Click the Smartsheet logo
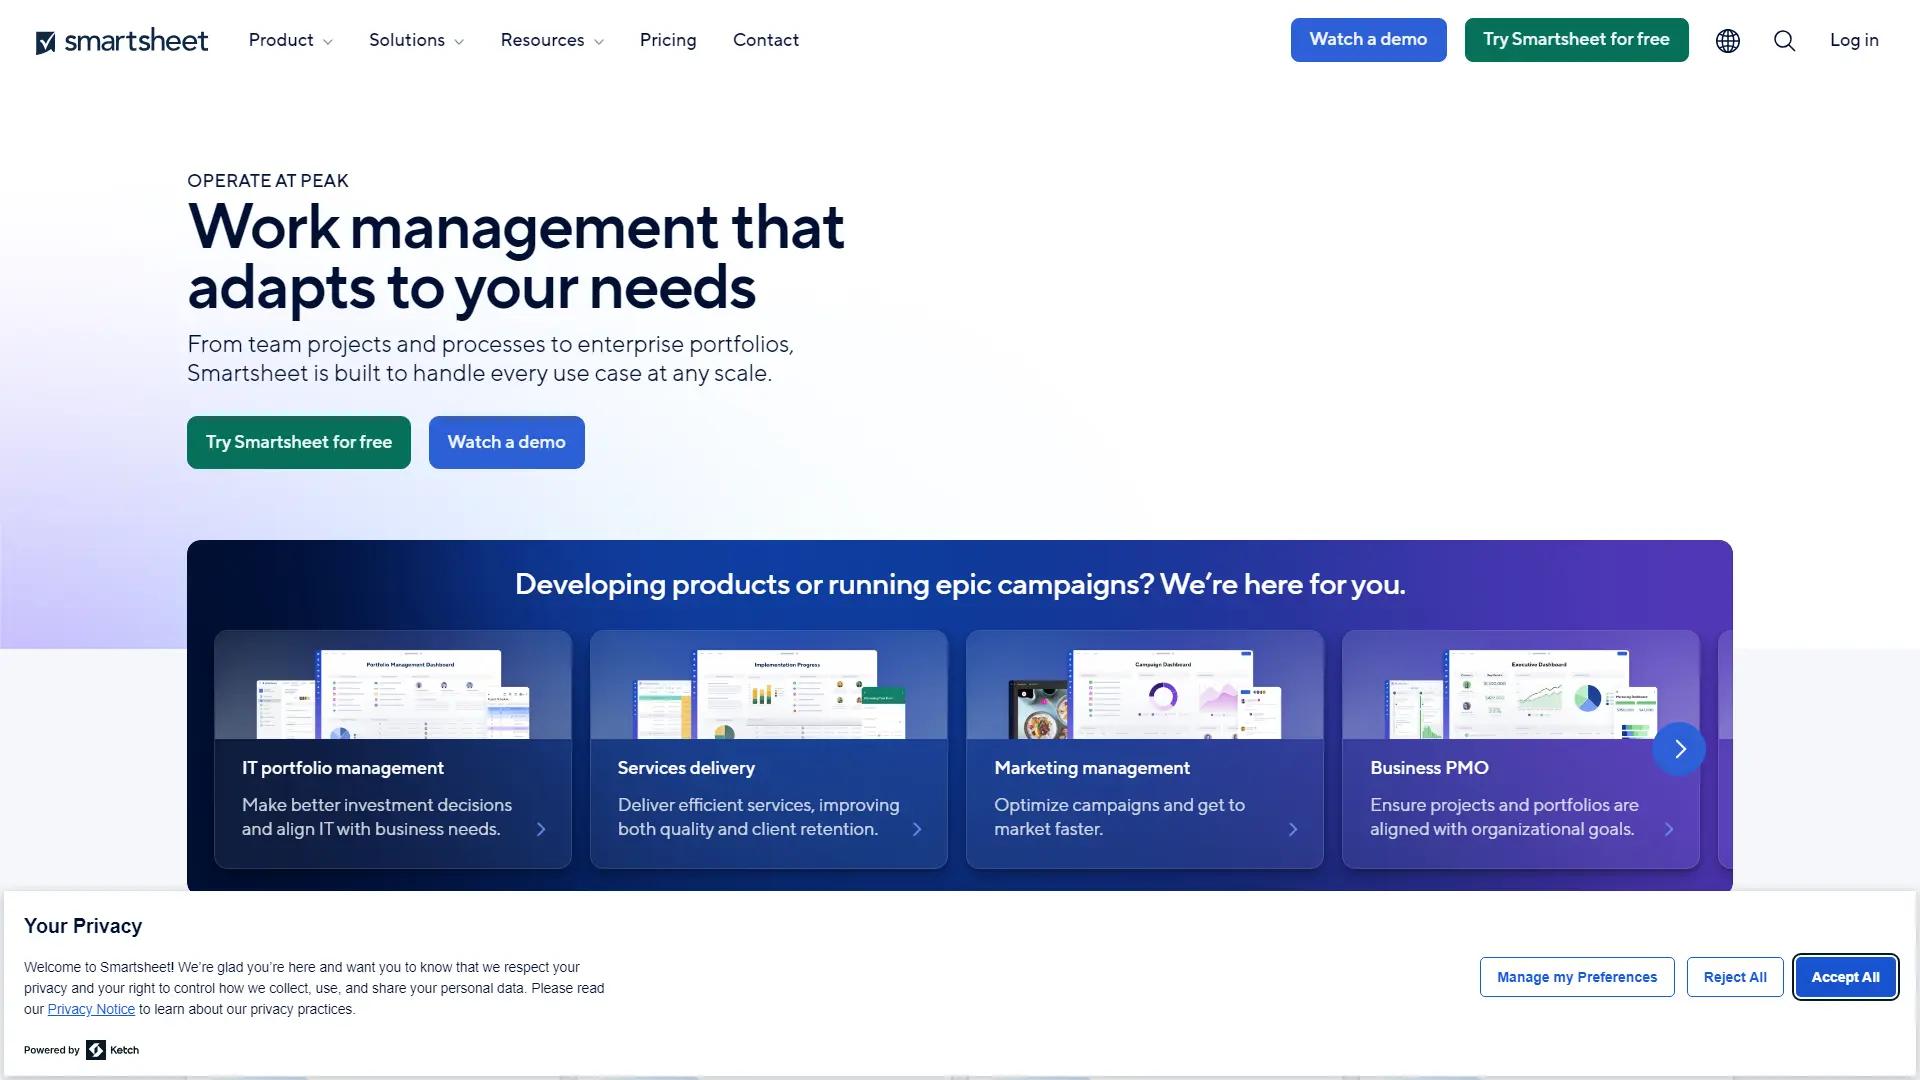The height and width of the screenshot is (1080, 1920). click(x=122, y=40)
